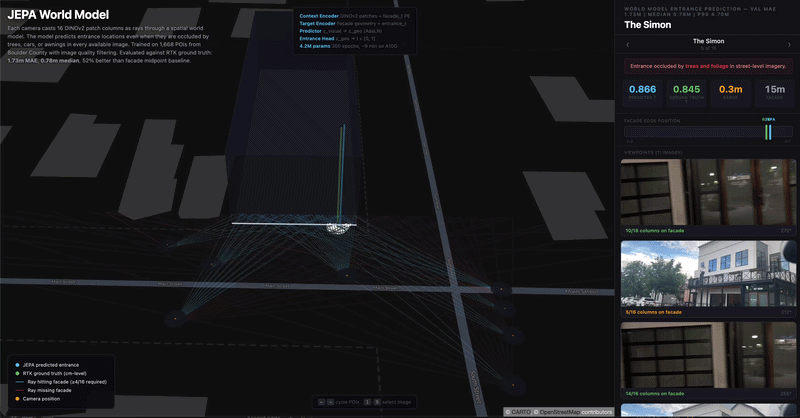This screenshot has height=418, width=800.
Task: Click the 'Entrance occluded by trees and foliage' notice
Action: click(x=708, y=66)
